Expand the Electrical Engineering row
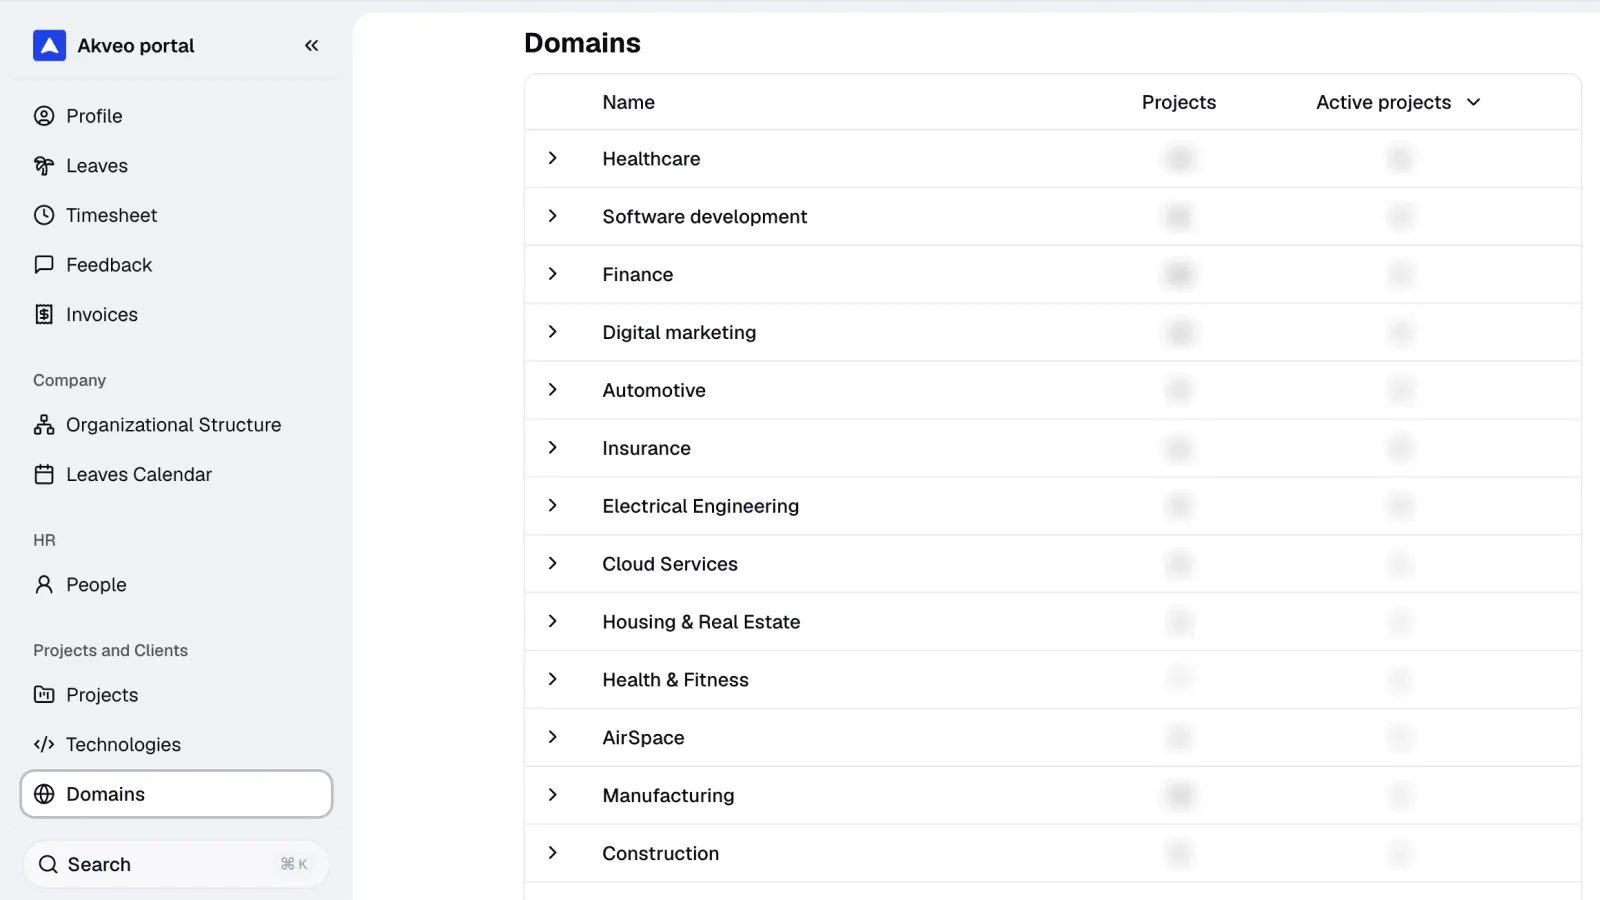 (553, 506)
